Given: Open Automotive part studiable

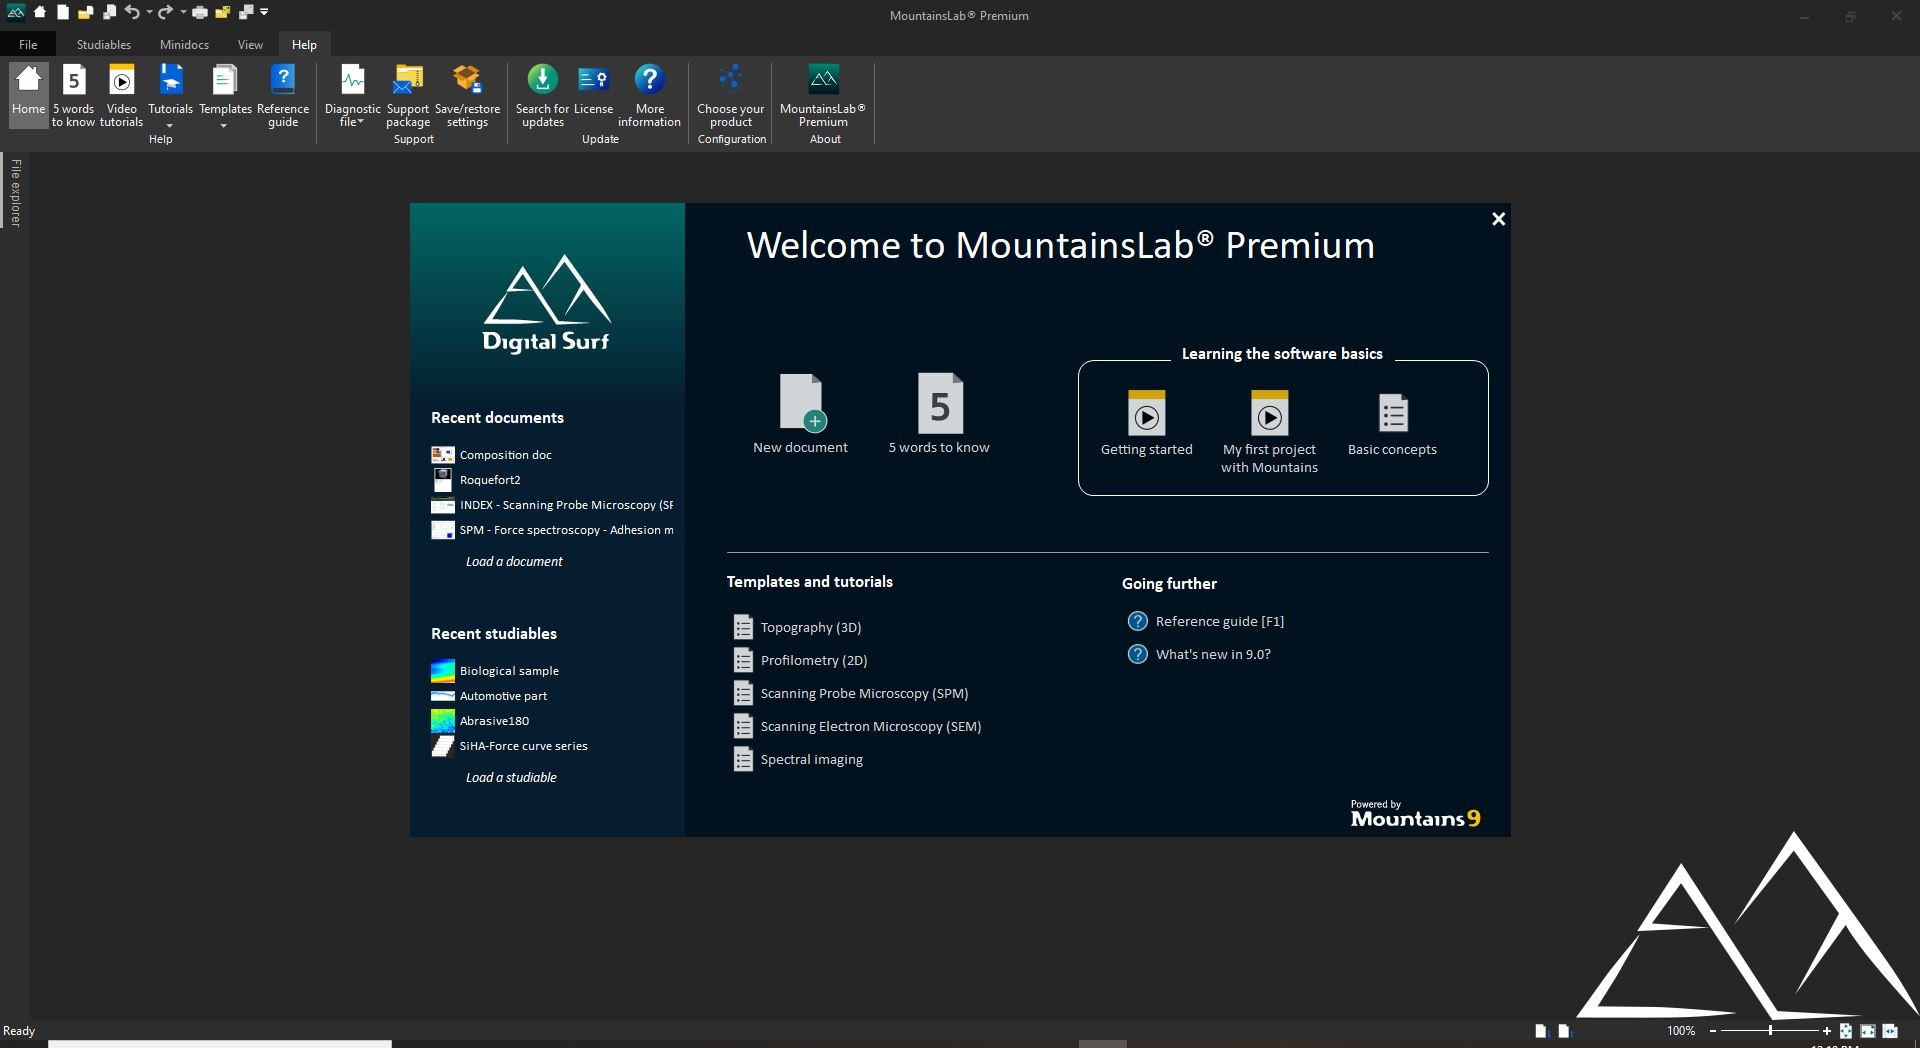Looking at the screenshot, I should point(489,696).
